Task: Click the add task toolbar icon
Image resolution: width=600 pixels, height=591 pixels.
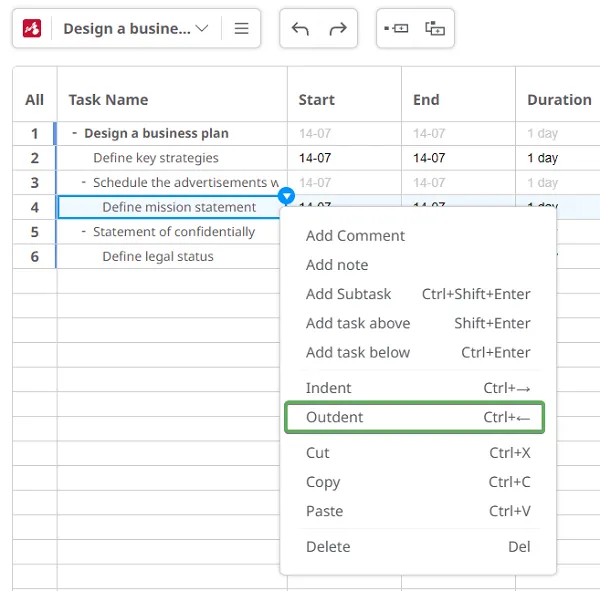Action: (397, 29)
